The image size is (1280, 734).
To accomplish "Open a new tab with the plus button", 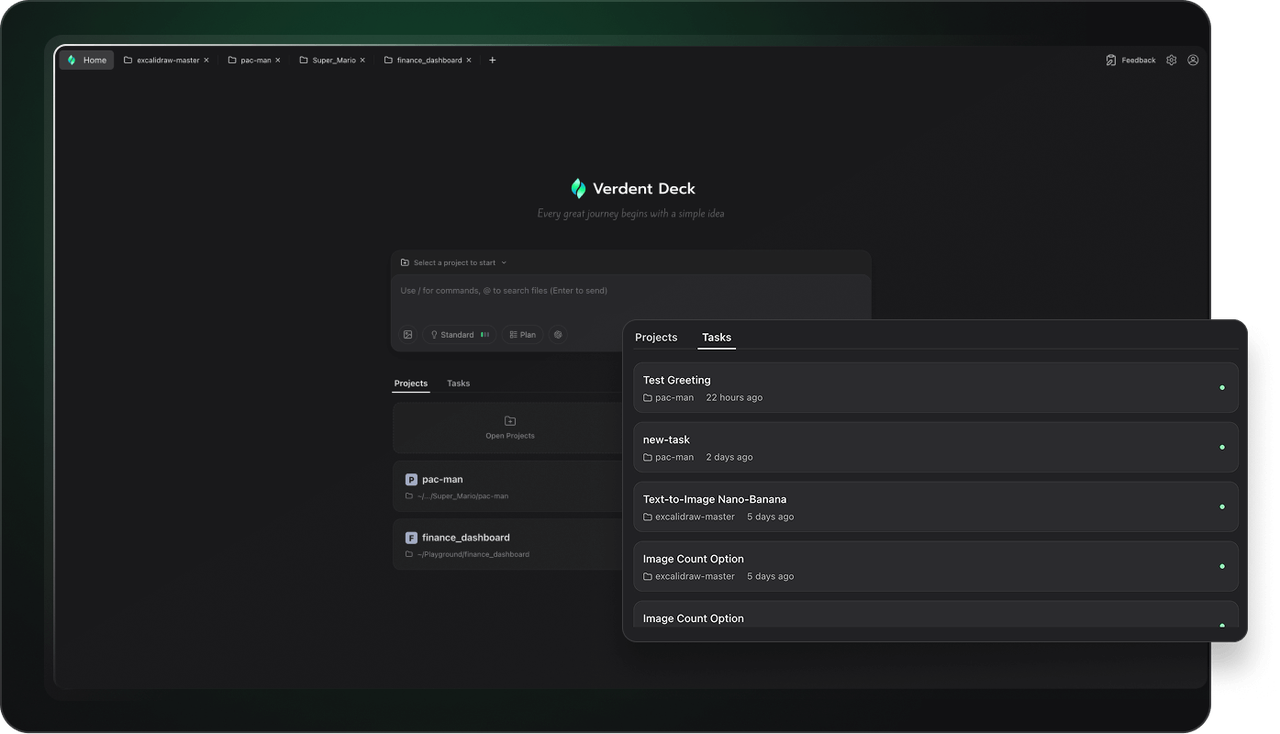I will click(x=492, y=60).
